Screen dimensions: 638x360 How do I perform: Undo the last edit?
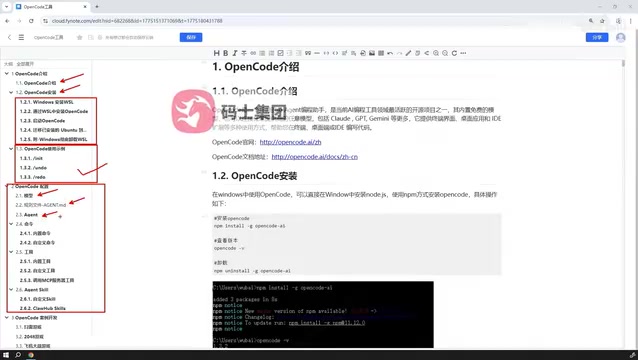390,53
